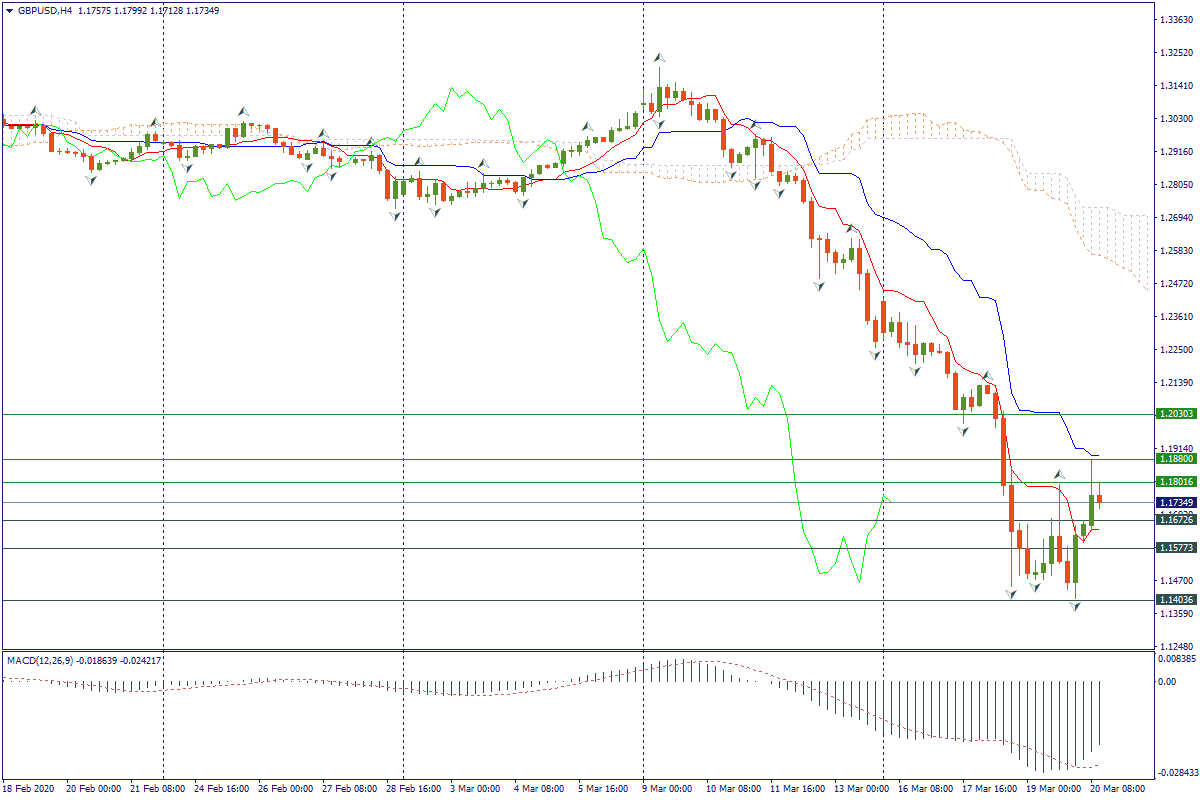The width and height of the screenshot is (1200, 800).
Task: Click the 1.33630 value on price scale
Action: [1176, 19]
